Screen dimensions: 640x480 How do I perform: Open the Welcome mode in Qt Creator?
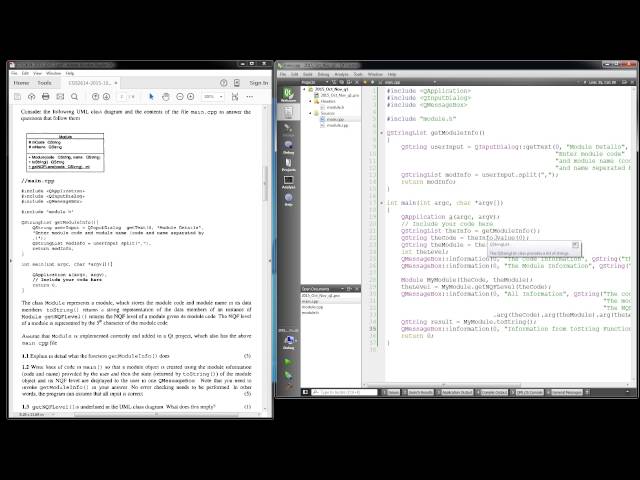(x=288, y=95)
